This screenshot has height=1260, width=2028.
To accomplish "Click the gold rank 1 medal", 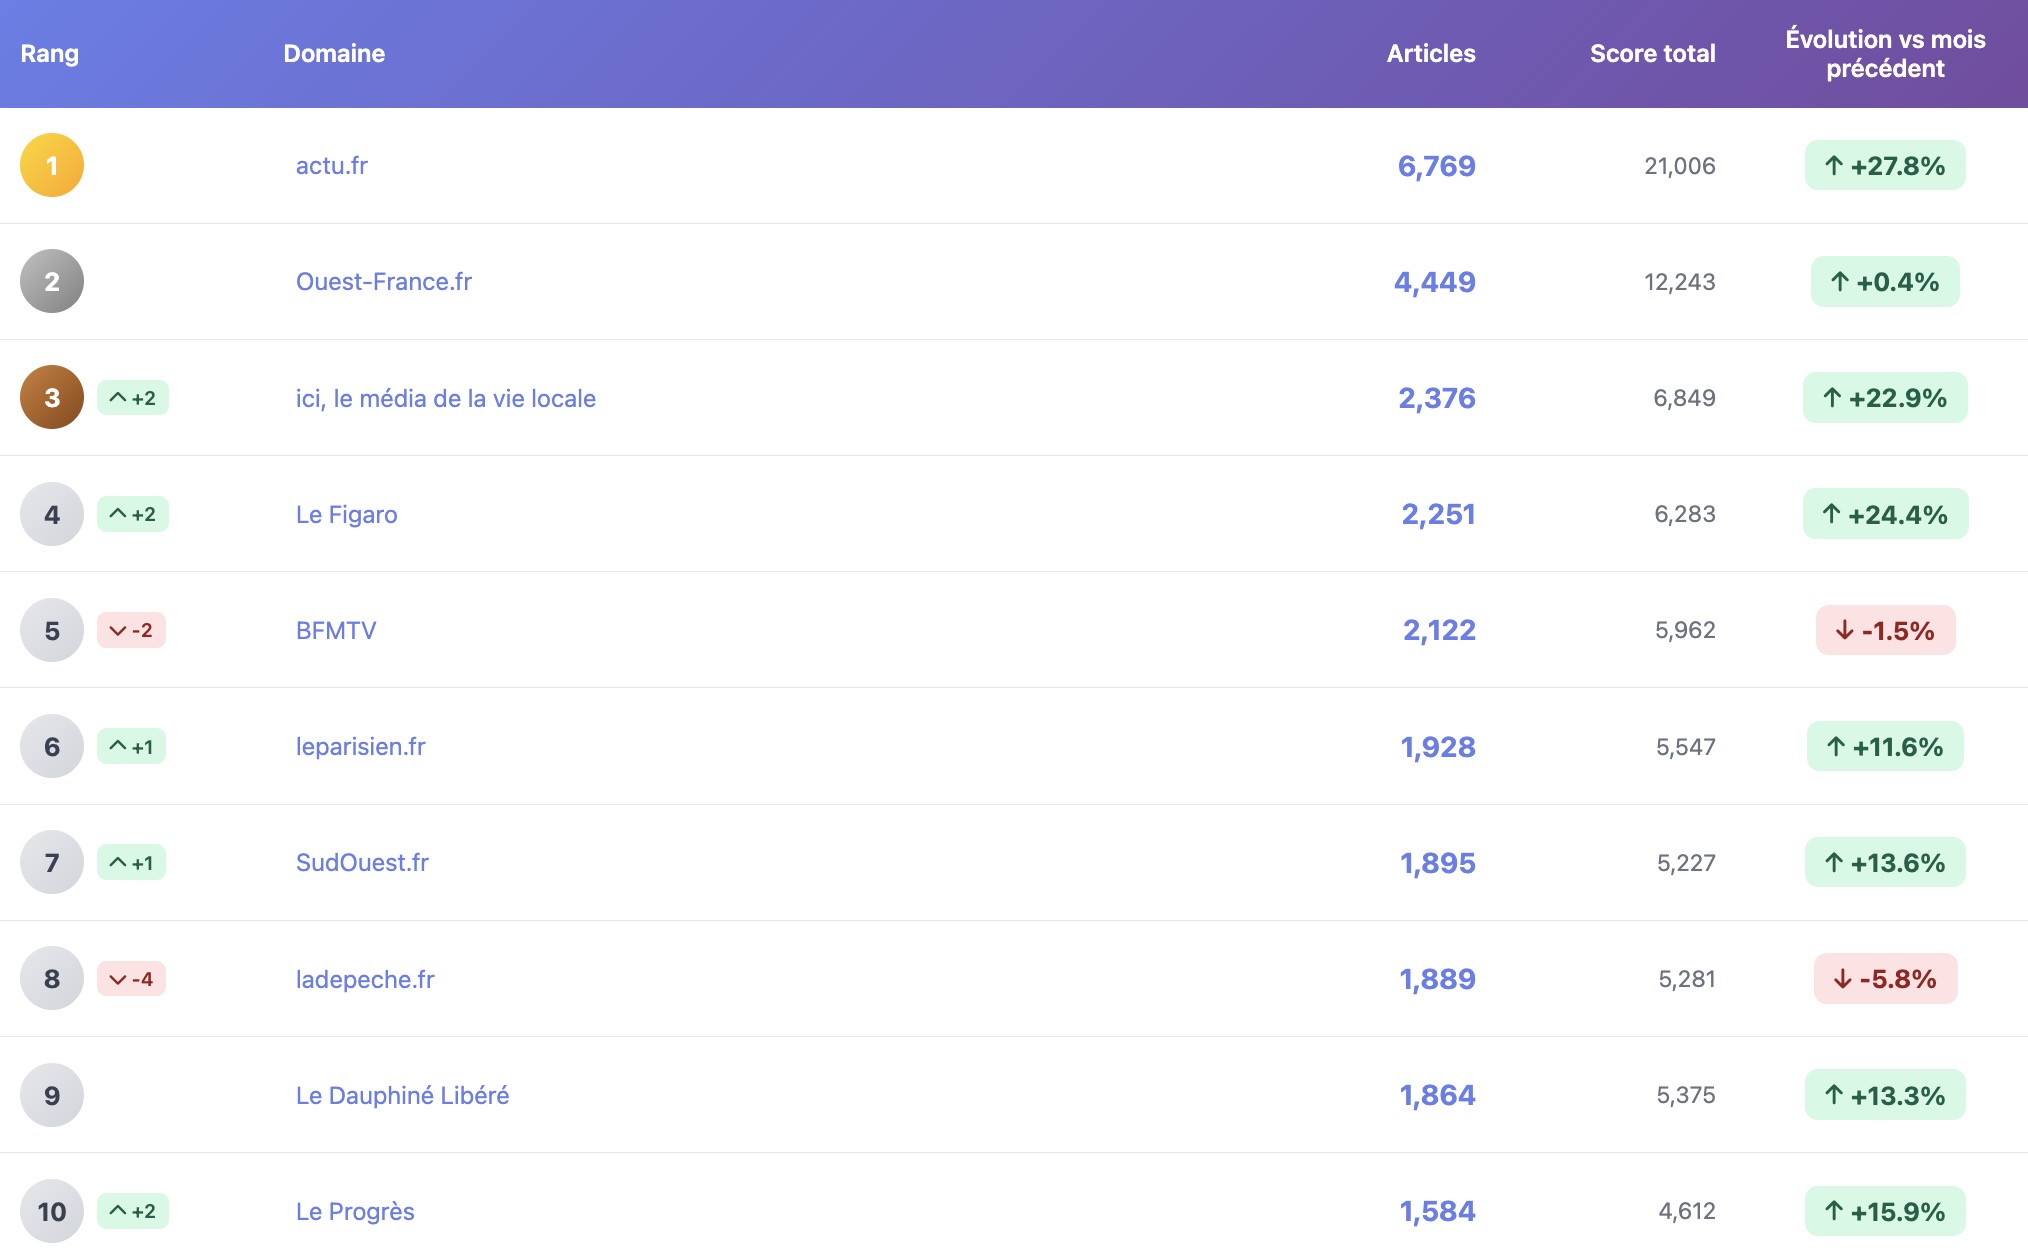I will pos(52,165).
